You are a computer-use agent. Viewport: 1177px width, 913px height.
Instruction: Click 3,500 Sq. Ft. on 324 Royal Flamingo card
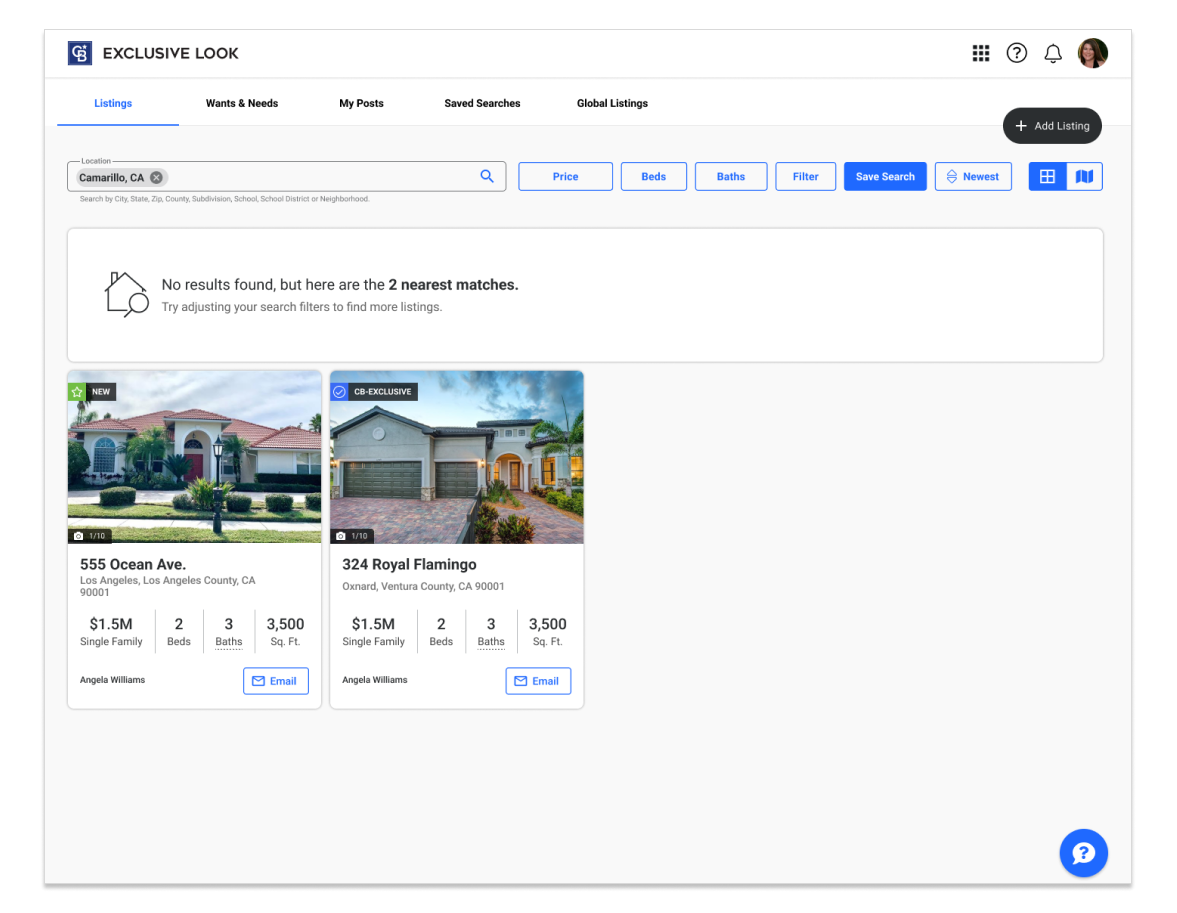pos(547,631)
